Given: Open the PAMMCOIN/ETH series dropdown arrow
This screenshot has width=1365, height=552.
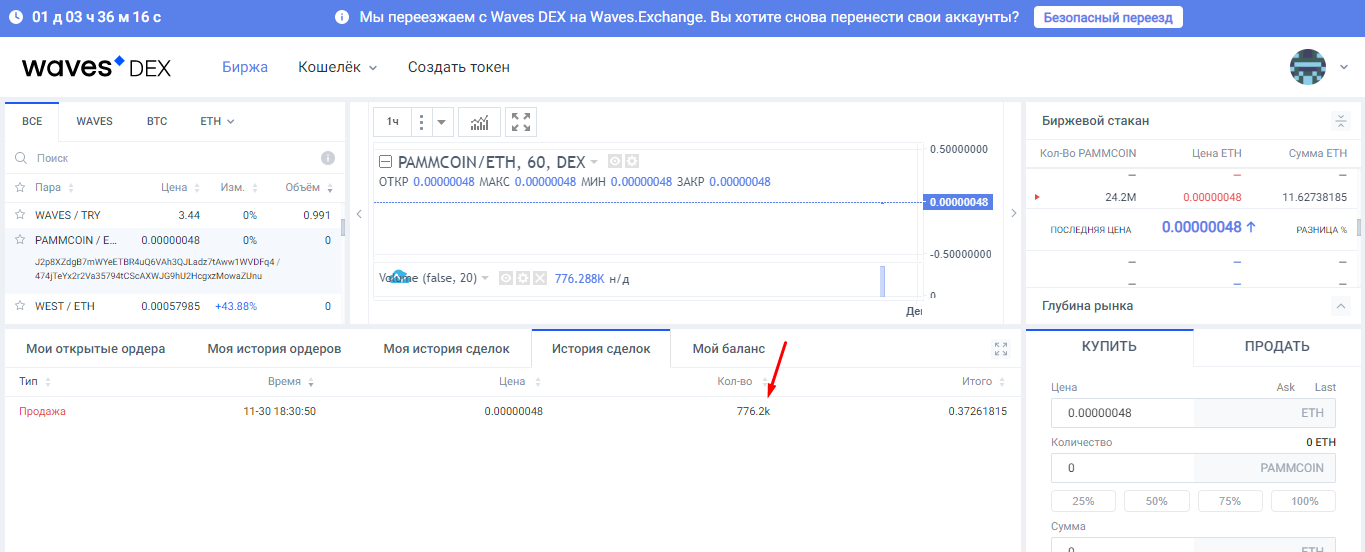Looking at the screenshot, I should tap(594, 162).
